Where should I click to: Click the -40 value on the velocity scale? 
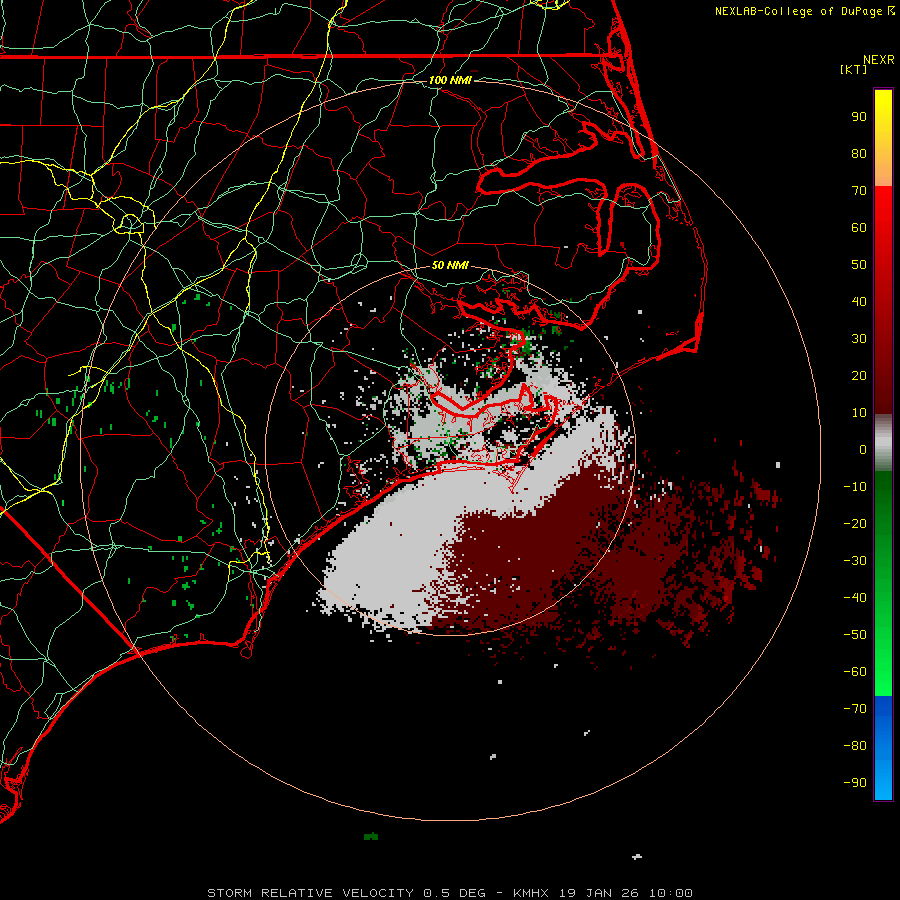855,598
